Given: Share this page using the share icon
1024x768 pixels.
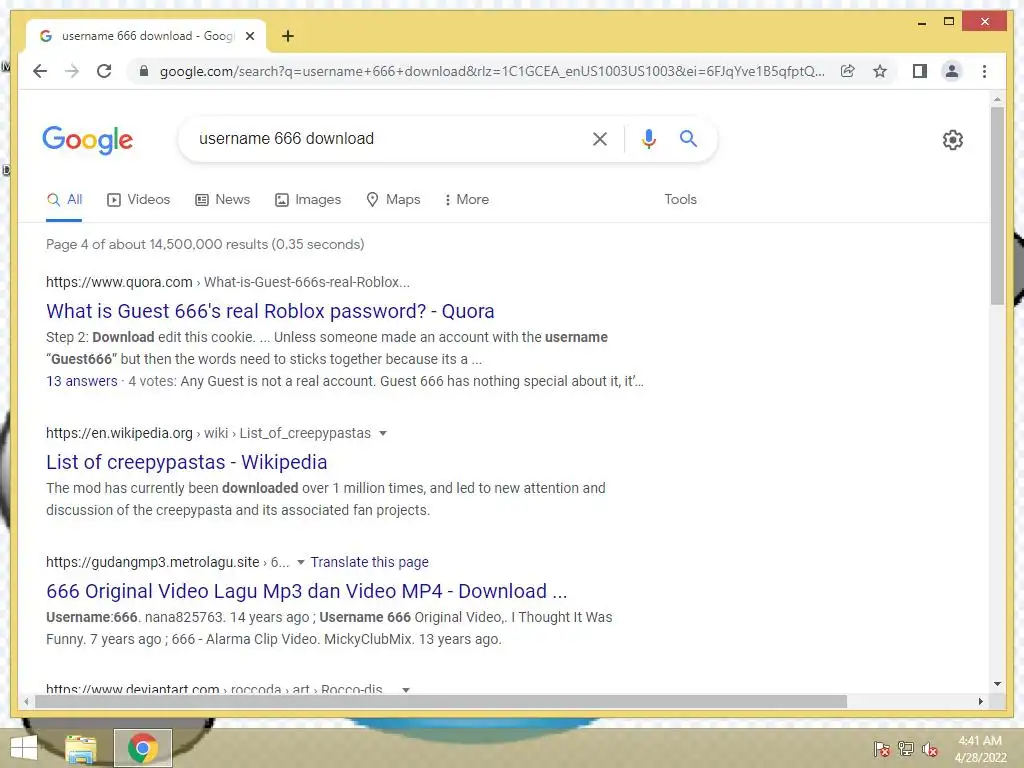Looking at the screenshot, I should coord(848,71).
